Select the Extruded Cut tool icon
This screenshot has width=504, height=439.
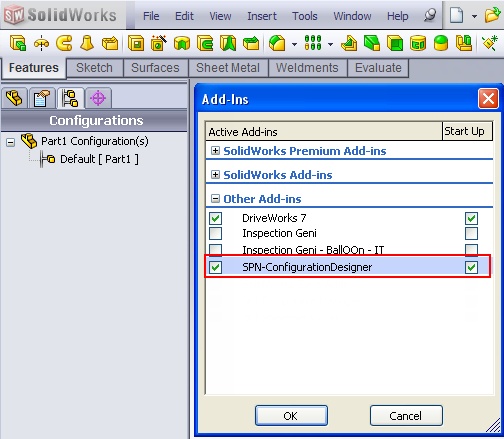[136, 43]
